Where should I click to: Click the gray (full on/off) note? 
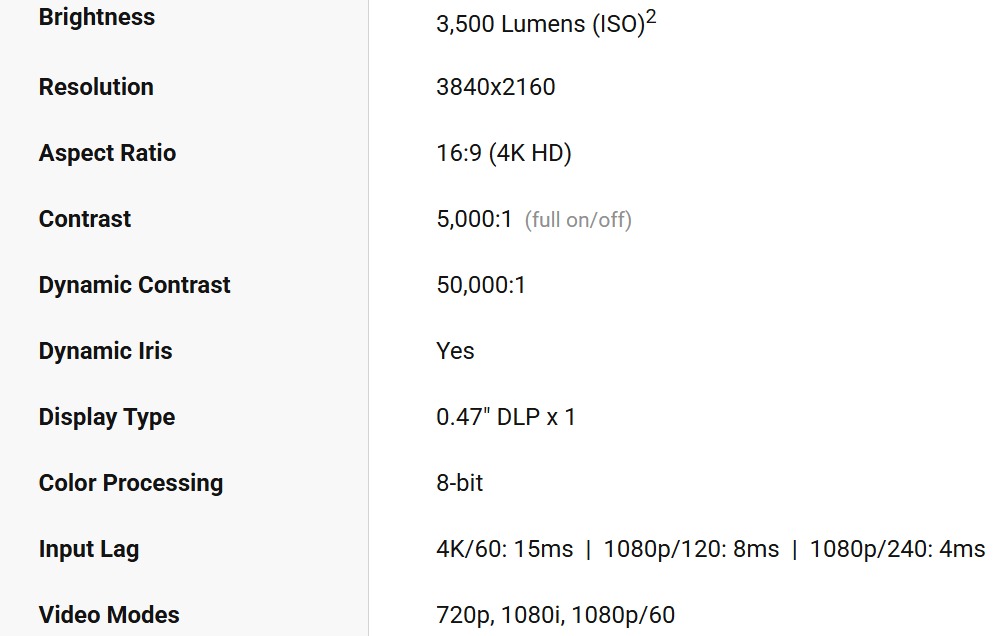(578, 220)
